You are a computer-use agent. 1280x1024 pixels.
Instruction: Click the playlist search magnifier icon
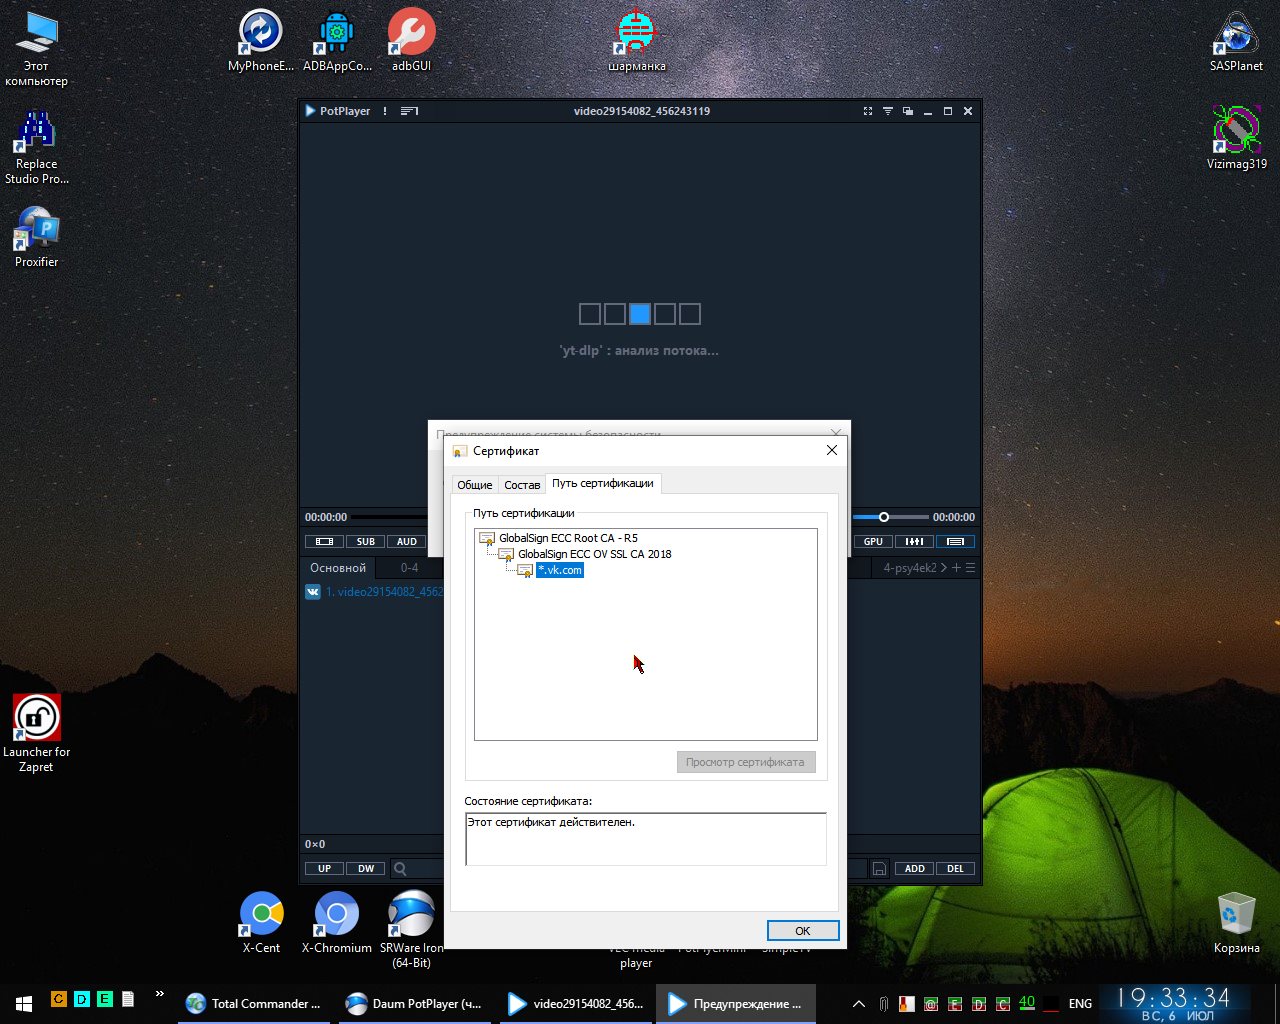coord(400,869)
